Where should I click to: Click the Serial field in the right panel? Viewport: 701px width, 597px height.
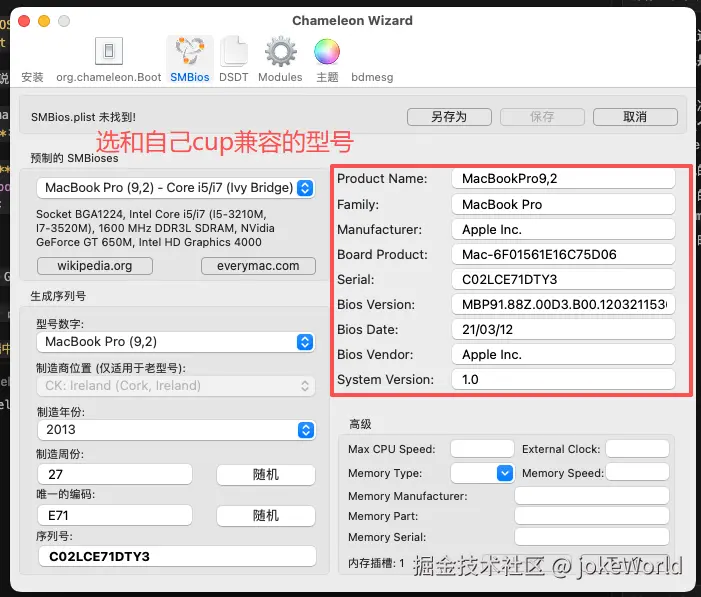pyautogui.click(x=563, y=279)
